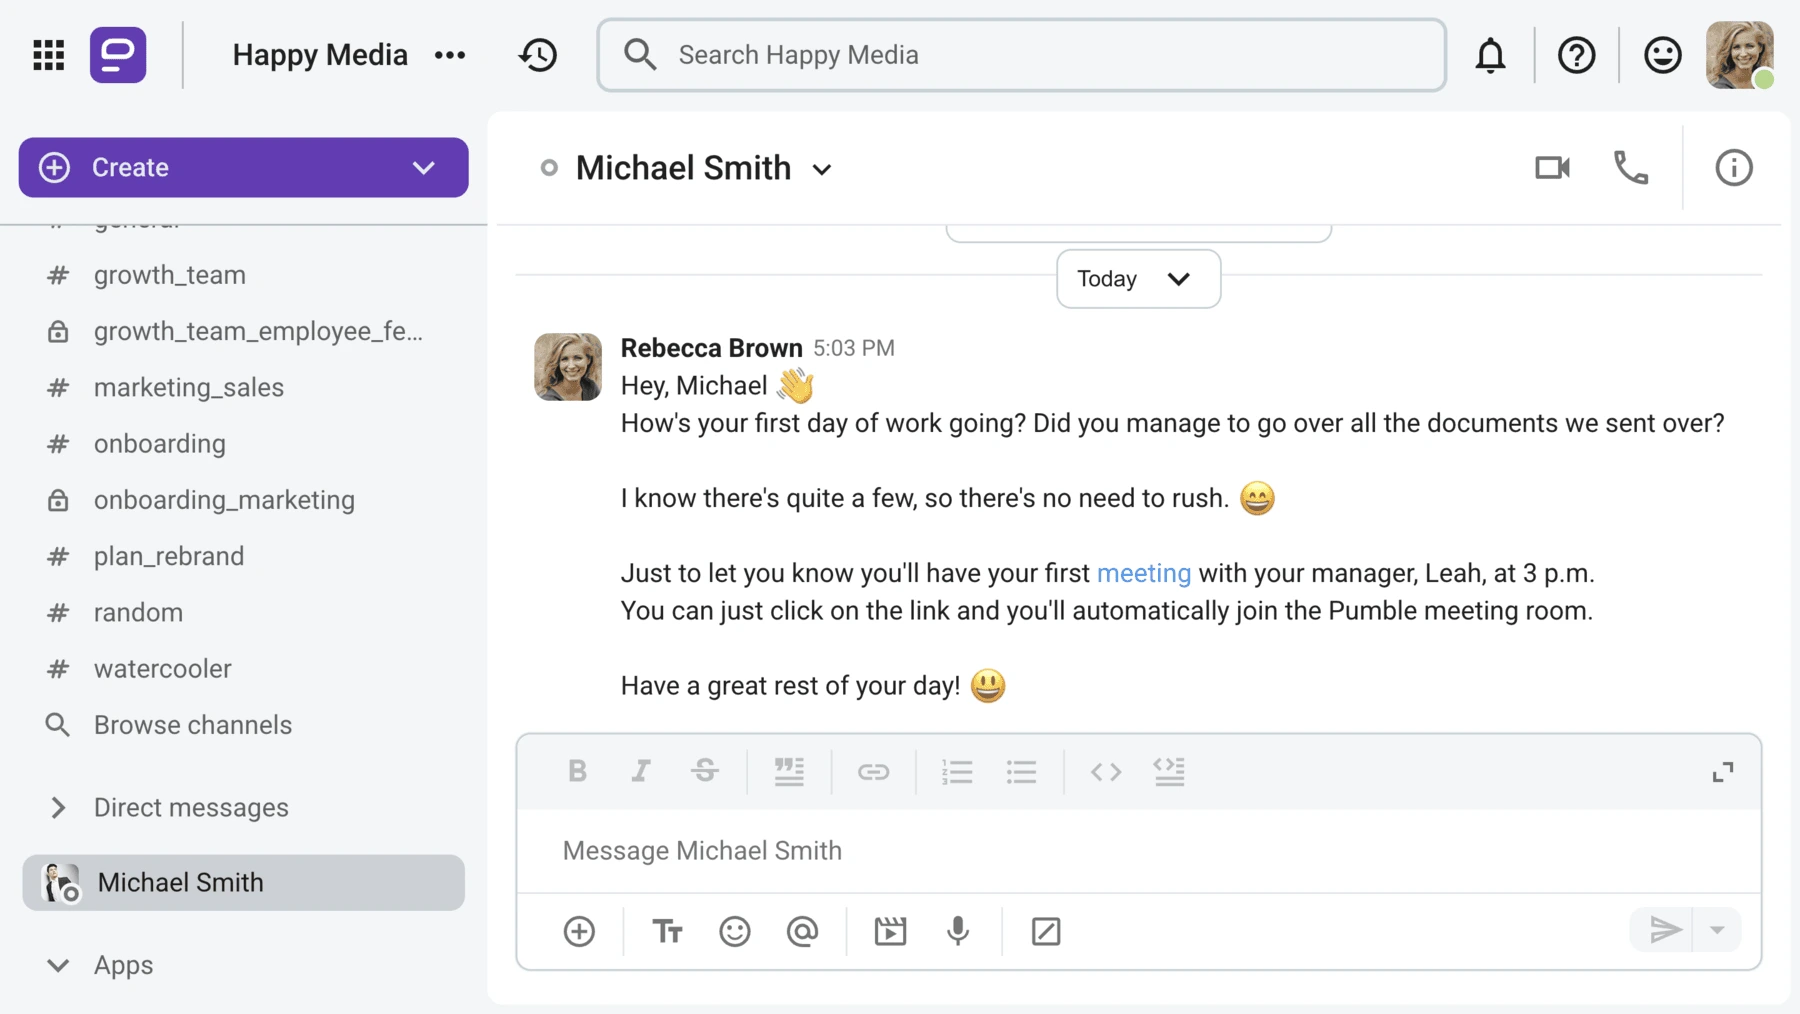The width and height of the screenshot is (1800, 1014).
Task: Expand the Create dropdown arrow
Action: click(424, 167)
